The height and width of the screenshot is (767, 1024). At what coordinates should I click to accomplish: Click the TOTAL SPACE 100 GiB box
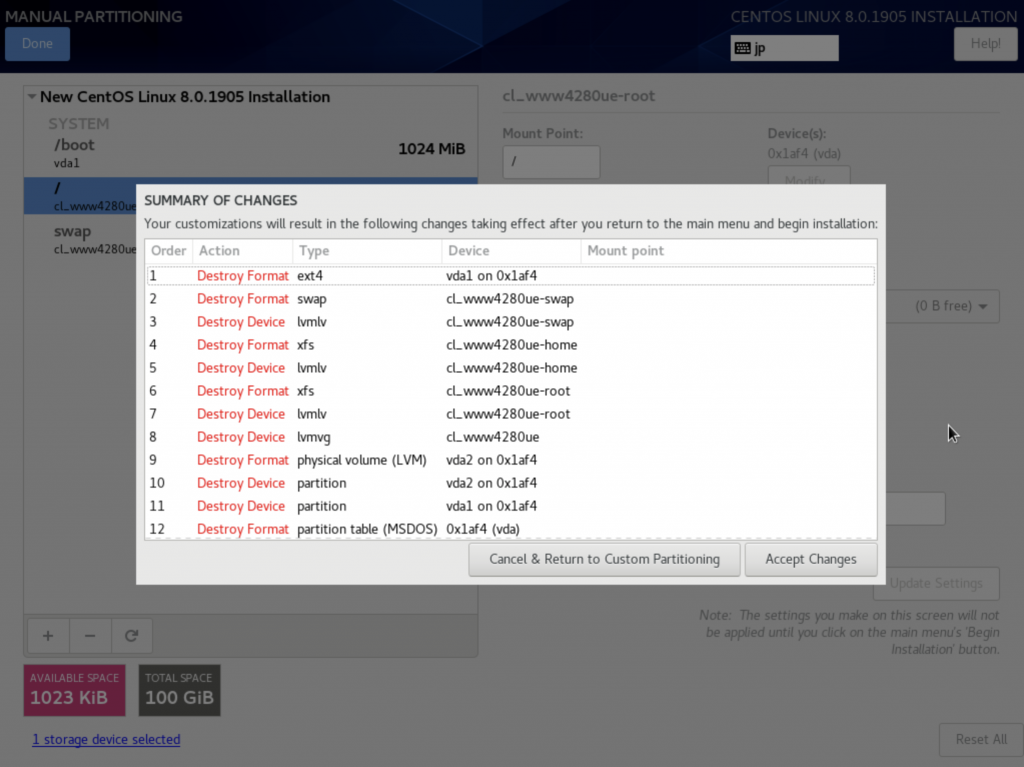[x=180, y=691]
